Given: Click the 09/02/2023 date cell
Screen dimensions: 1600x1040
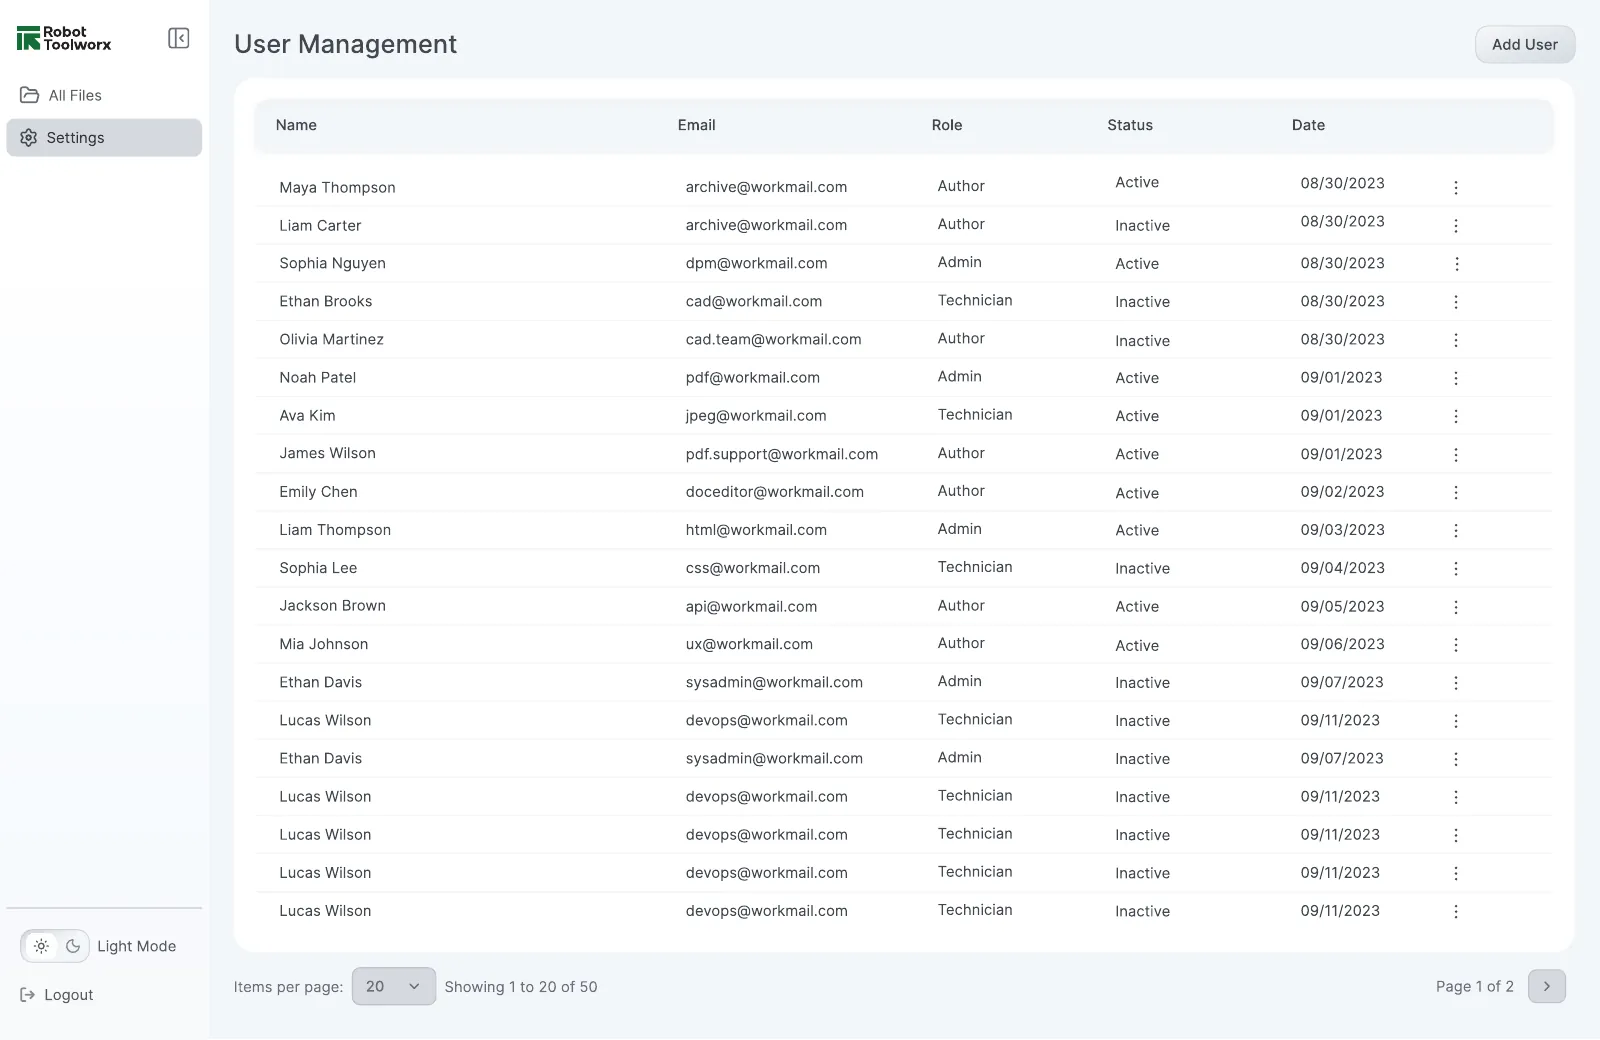Looking at the screenshot, I should pyautogui.click(x=1342, y=492).
